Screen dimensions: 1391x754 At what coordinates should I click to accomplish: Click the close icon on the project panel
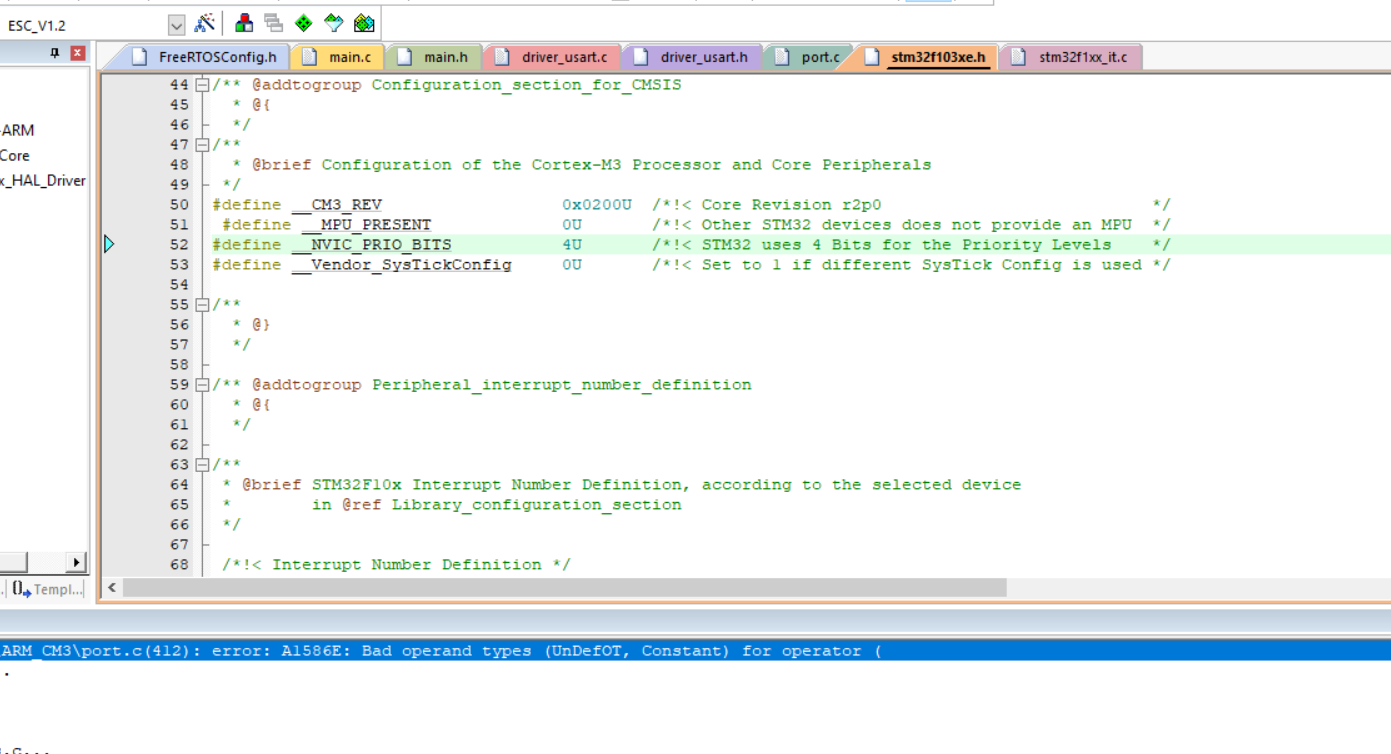(79, 52)
